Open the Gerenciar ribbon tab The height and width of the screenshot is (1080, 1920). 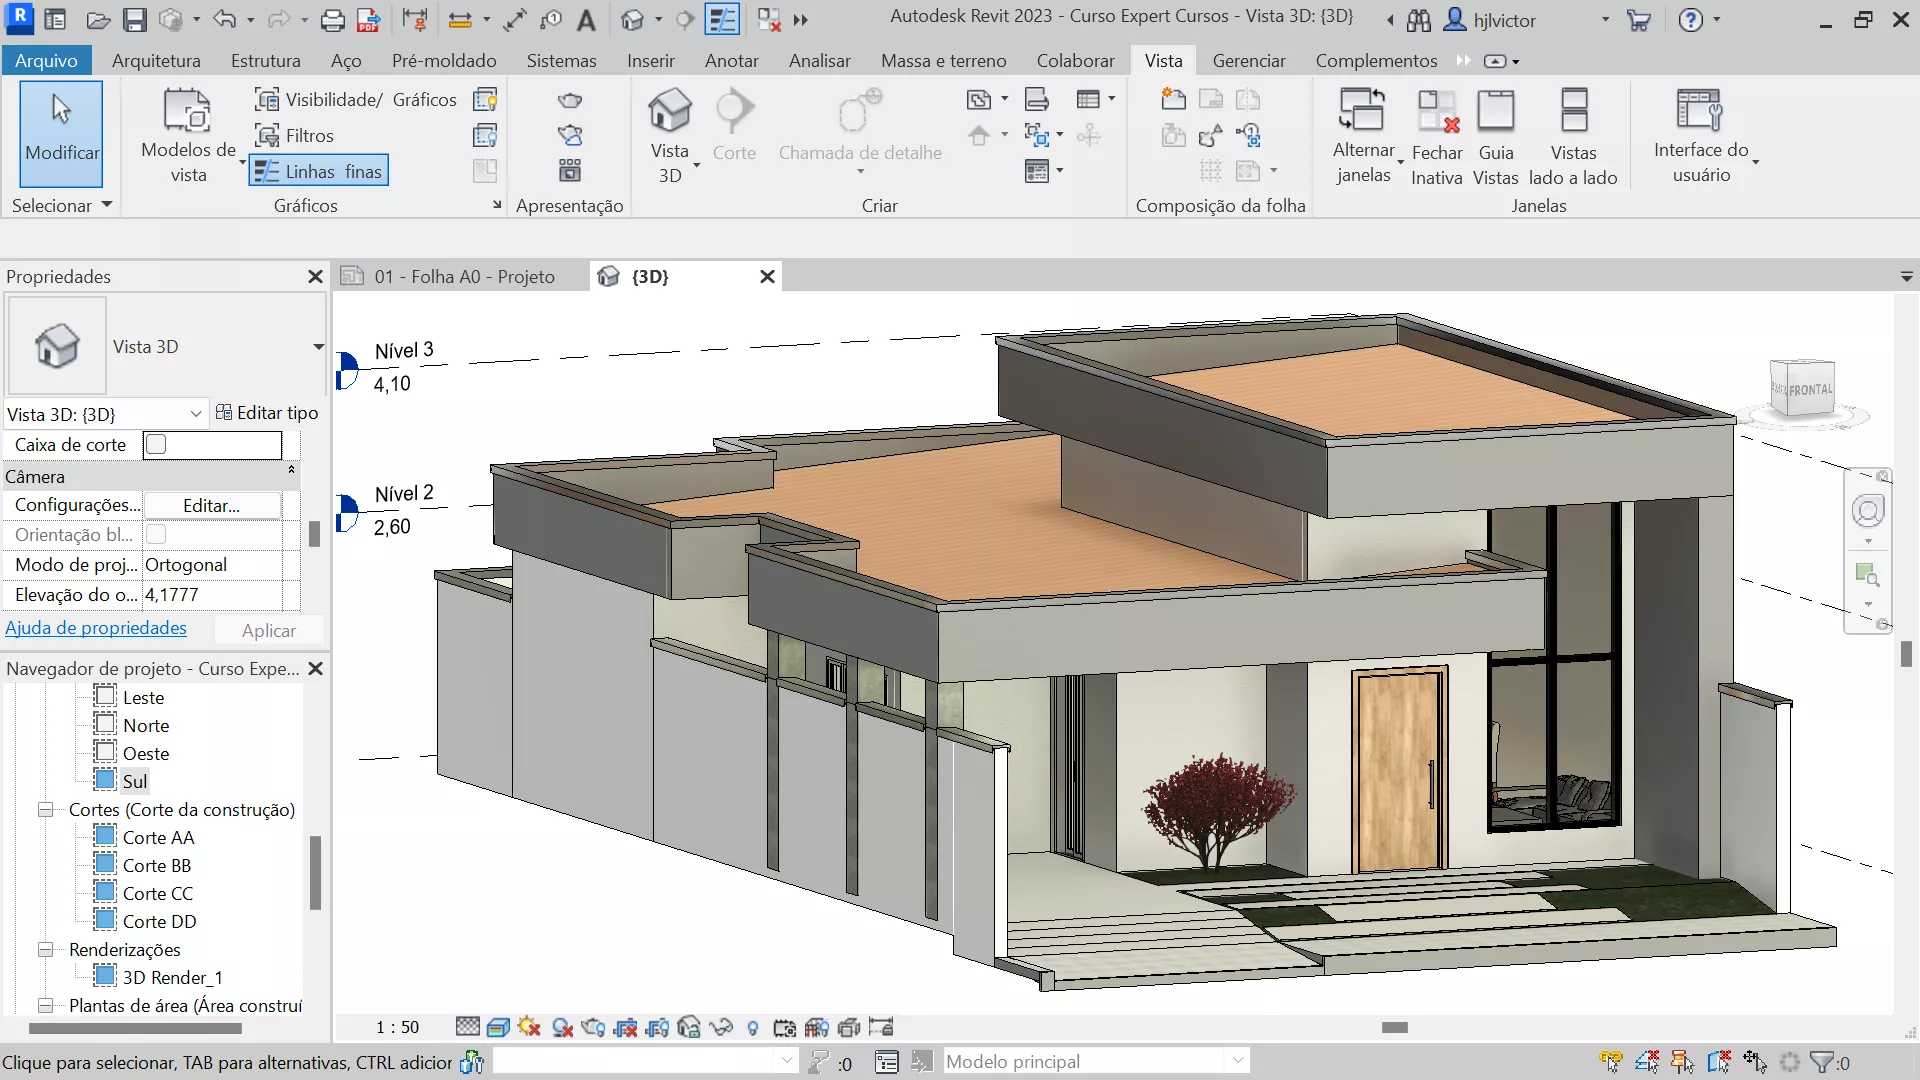coord(1248,61)
